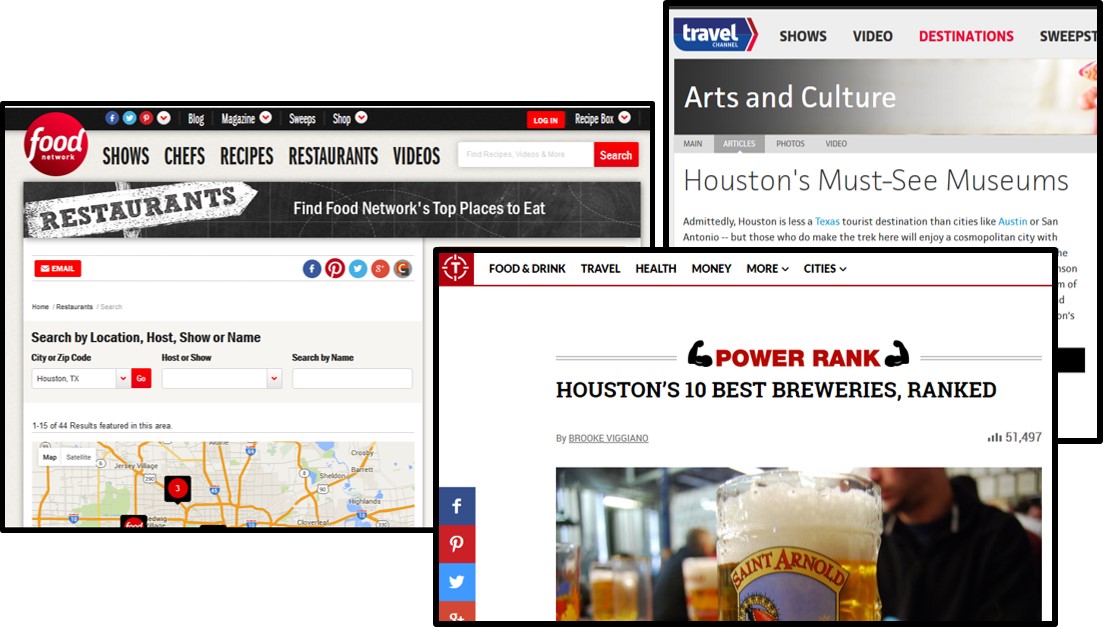
Task: Expand the CITIES menu on Thrillist
Action: coord(825,268)
